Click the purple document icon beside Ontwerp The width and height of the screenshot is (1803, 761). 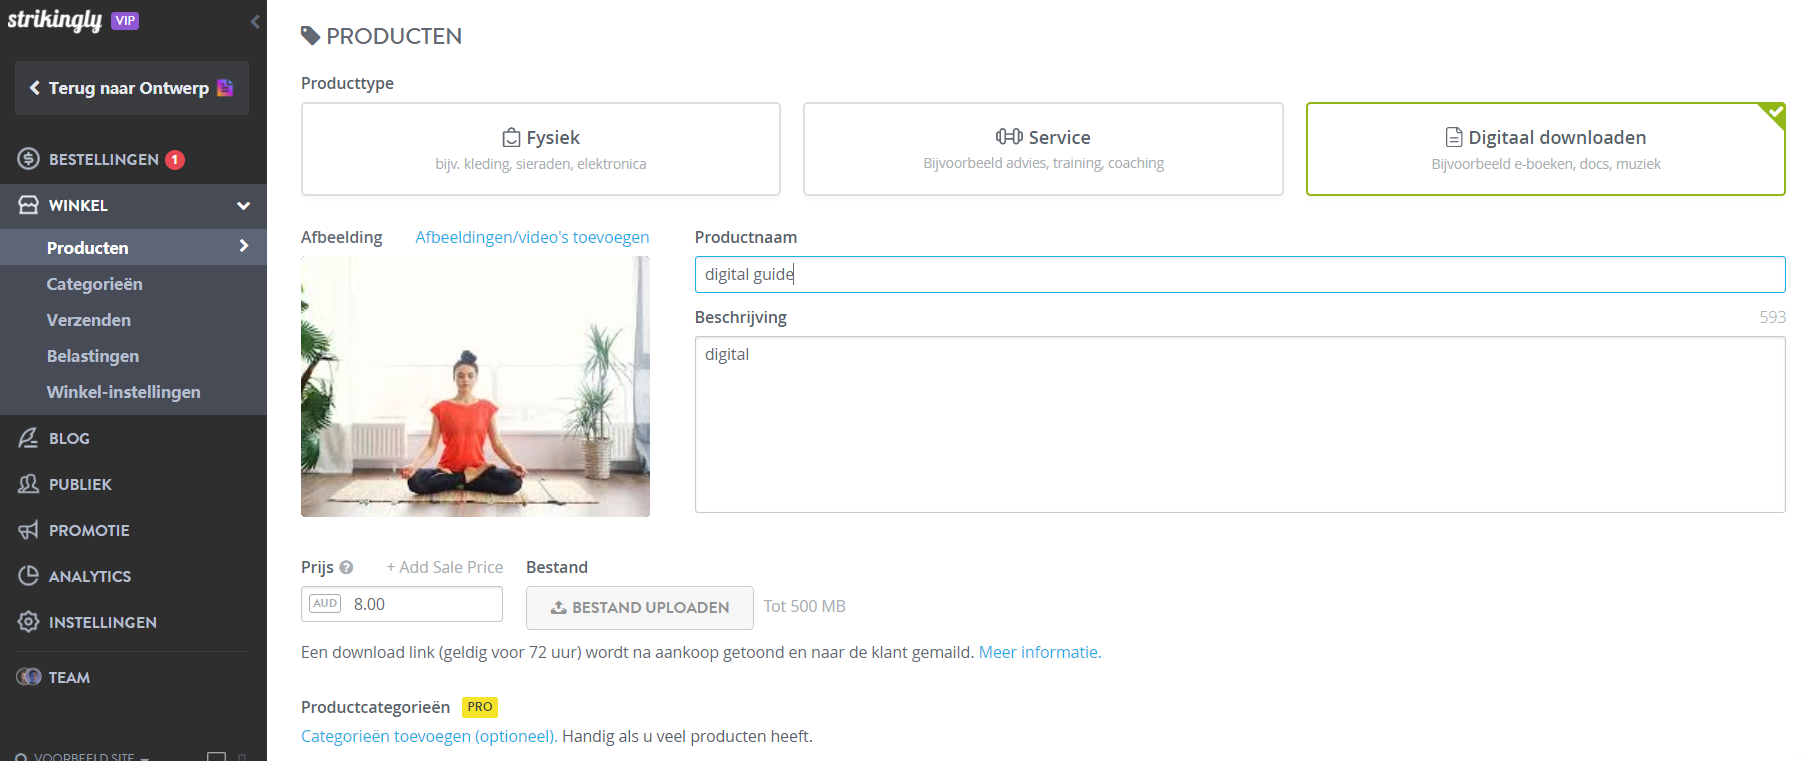click(x=225, y=88)
